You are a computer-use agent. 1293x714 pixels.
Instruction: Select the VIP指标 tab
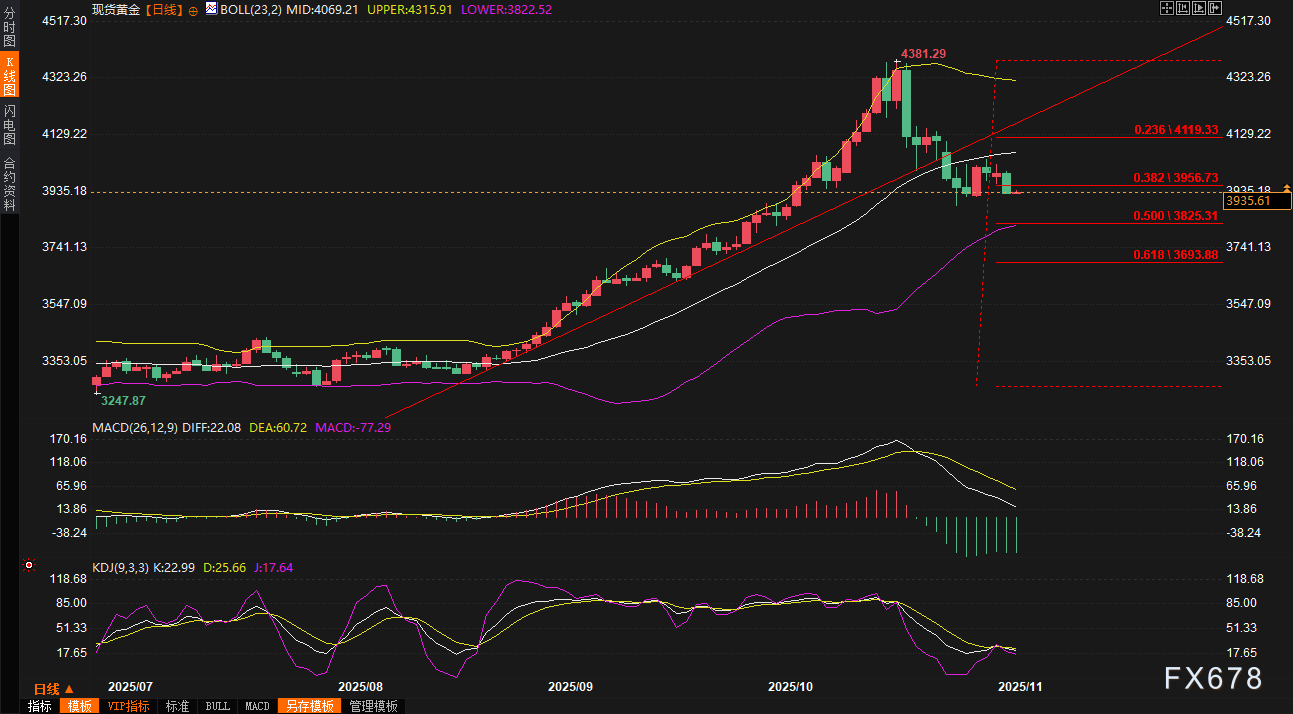click(129, 706)
